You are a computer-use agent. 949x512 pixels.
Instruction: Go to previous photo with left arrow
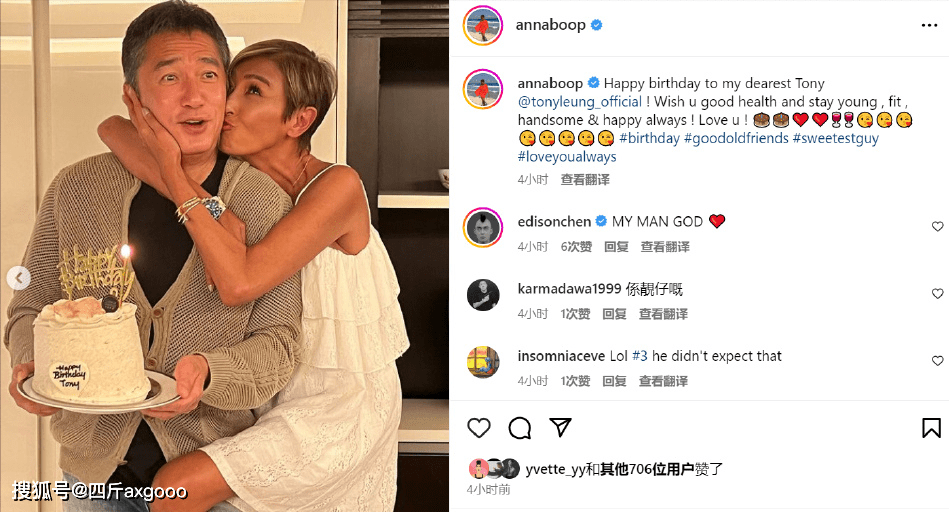click(x=19, y=278)
